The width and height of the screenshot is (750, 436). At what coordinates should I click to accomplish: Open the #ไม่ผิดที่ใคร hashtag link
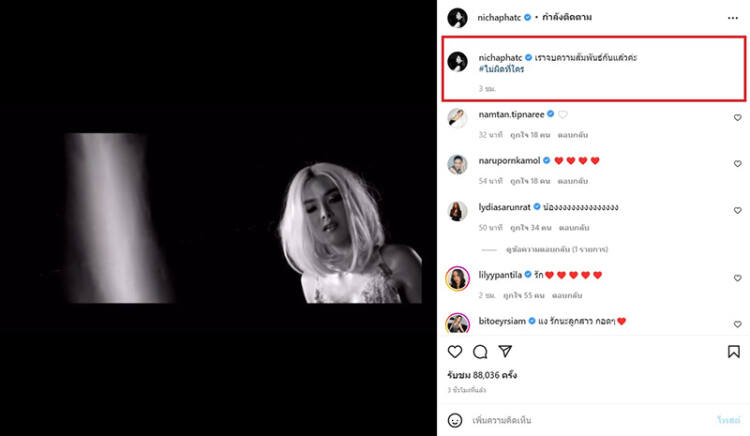pyautogui.click(x=501, y=69)
